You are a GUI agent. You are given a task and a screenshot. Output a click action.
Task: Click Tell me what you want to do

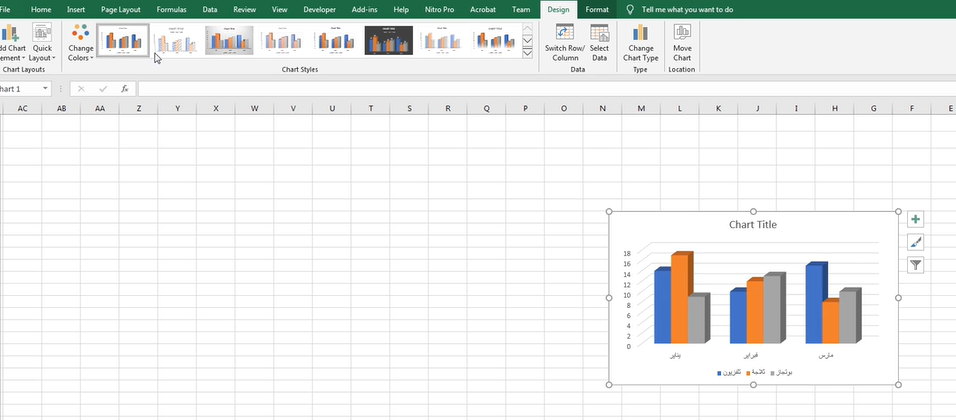pos(687,10)
